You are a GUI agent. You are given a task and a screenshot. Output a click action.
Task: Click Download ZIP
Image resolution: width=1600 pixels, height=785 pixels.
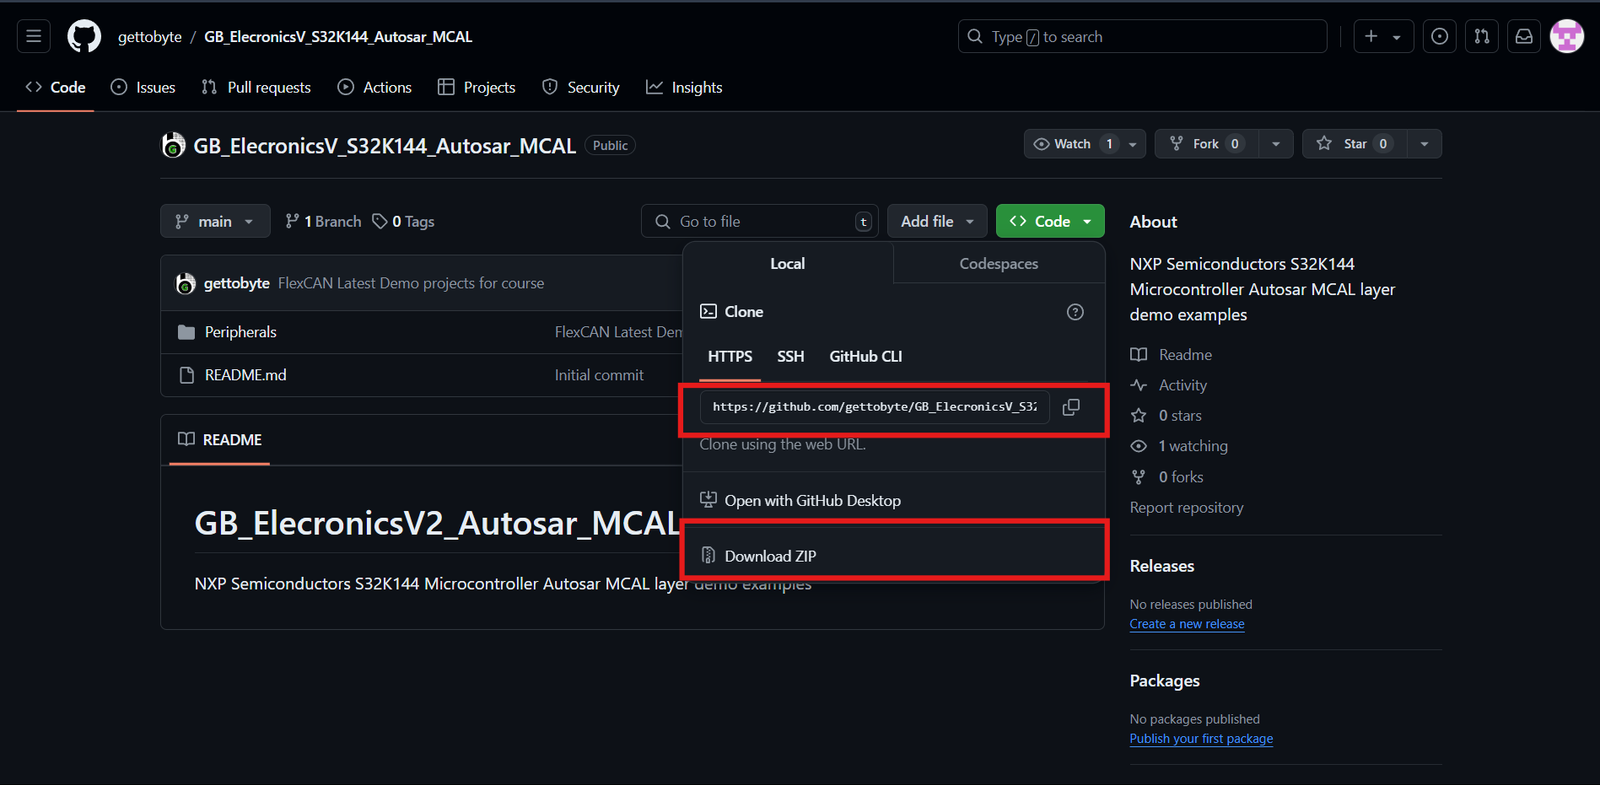click(894, 556)
